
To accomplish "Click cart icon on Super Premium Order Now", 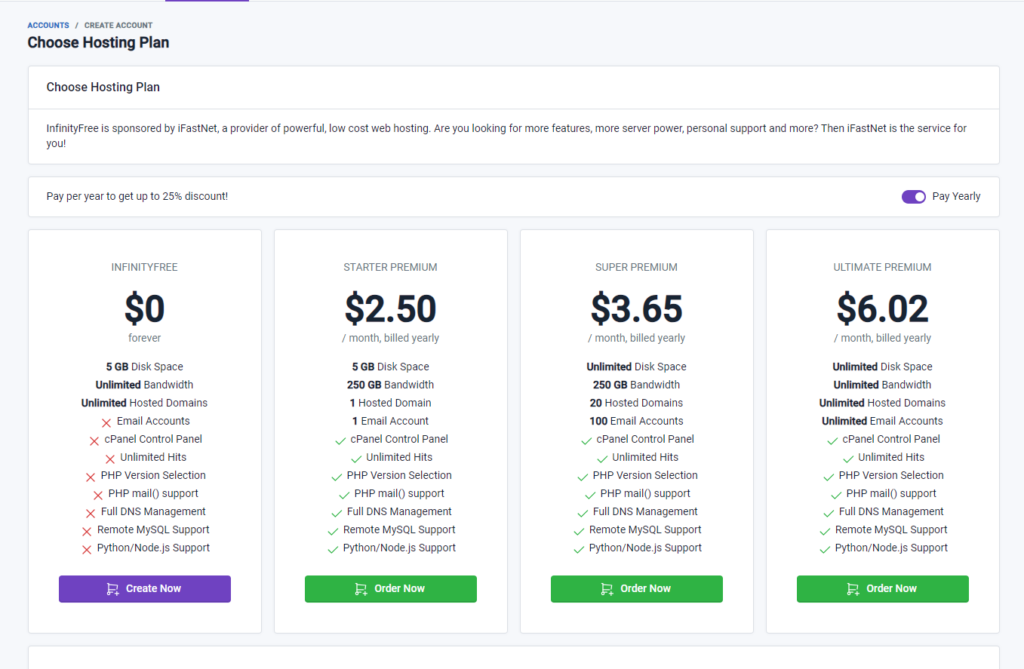I will point(607,589).
